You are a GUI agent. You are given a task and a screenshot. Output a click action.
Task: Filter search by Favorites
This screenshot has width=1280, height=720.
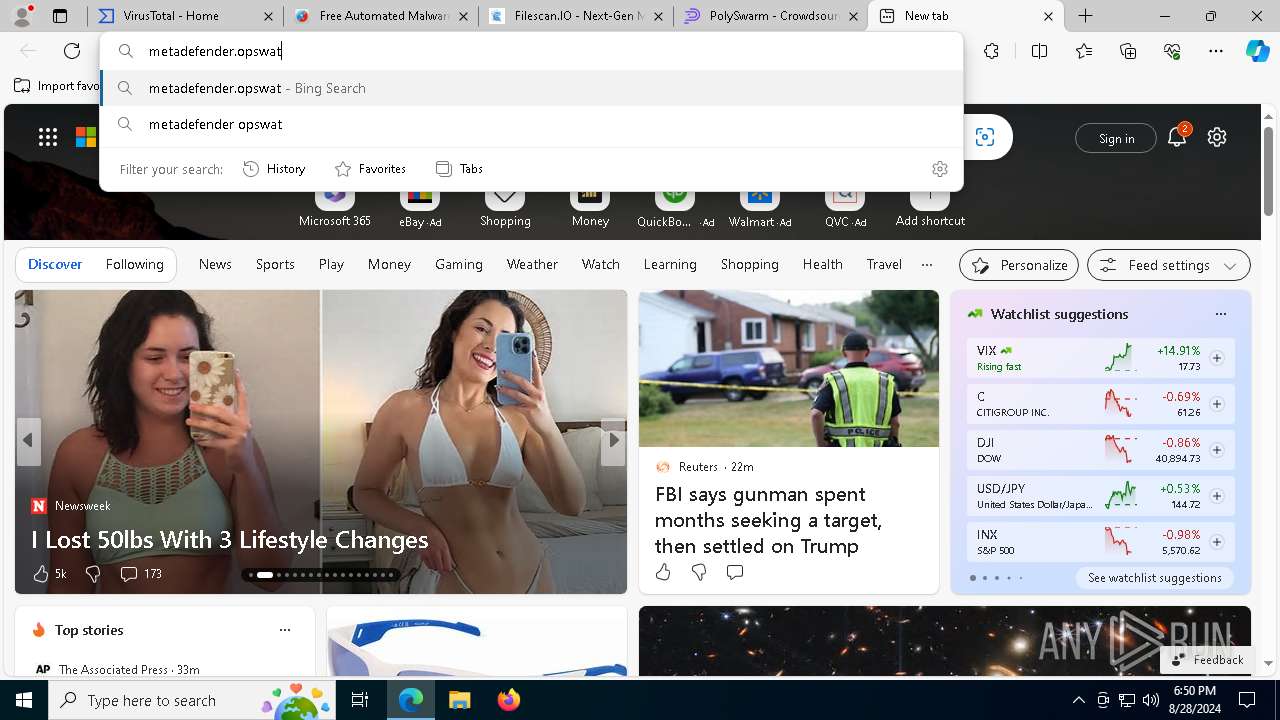click(370, 169)
